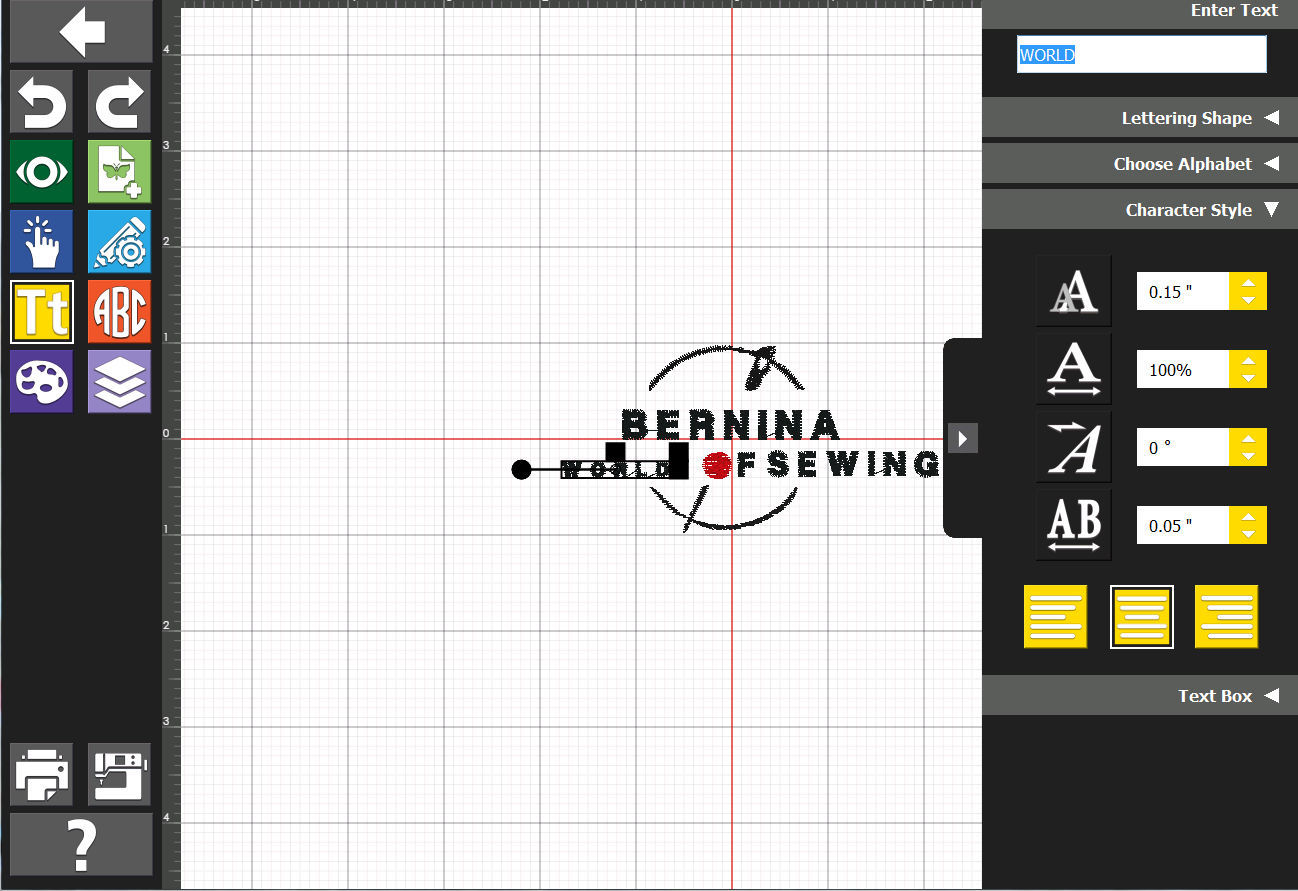Redo the last action

119,101
